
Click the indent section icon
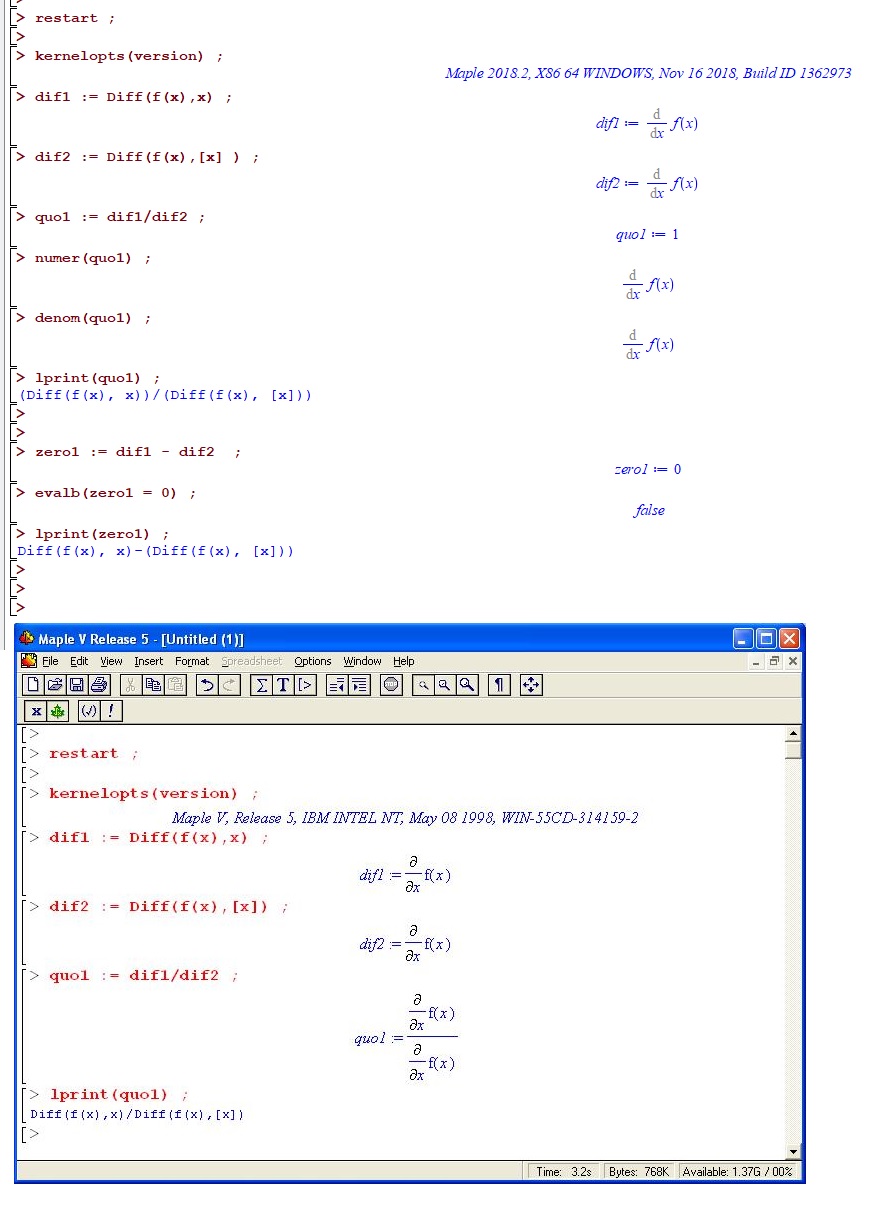pyautogui.click(x=359, y=685)
